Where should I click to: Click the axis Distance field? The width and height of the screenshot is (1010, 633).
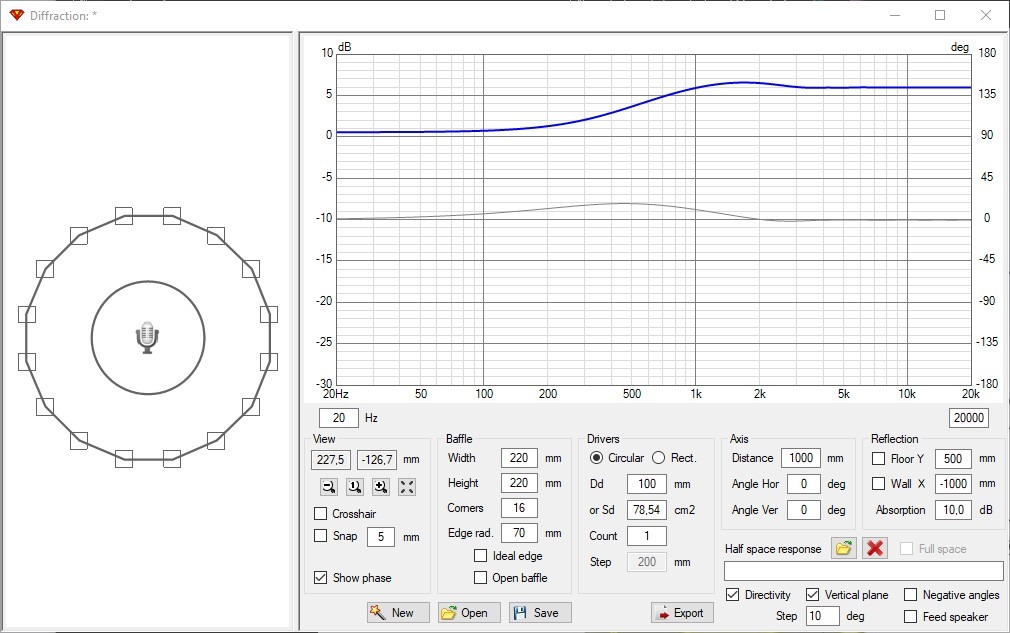(x=801, y=458)
